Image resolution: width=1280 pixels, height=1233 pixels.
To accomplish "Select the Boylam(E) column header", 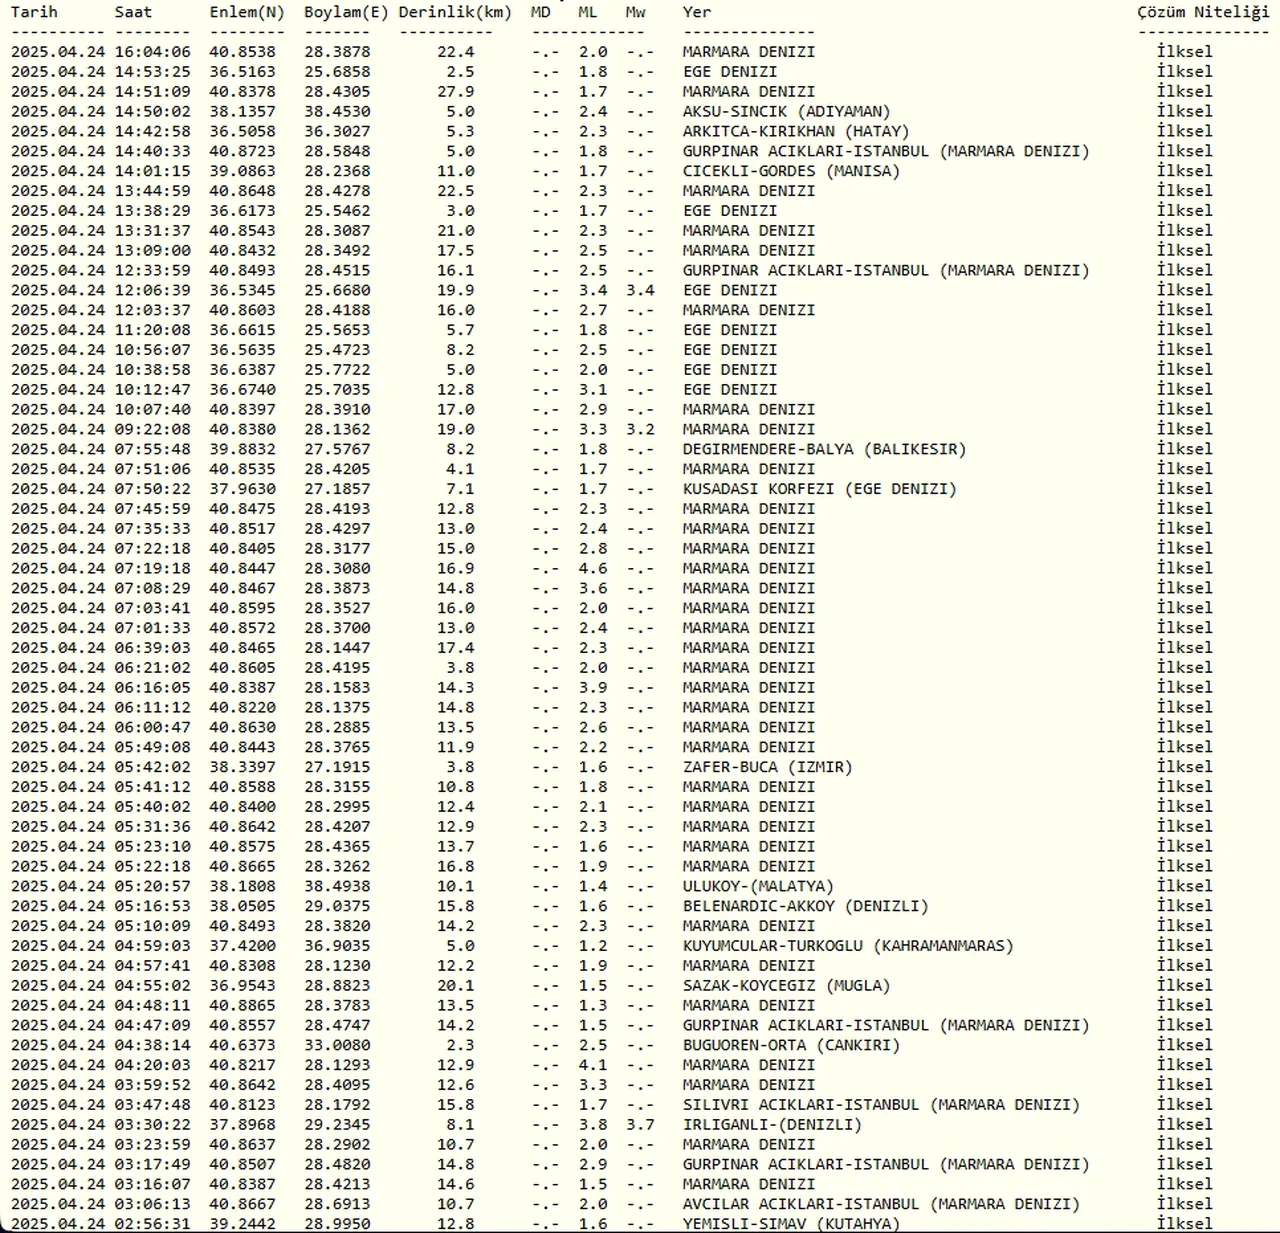I will 346,12.
